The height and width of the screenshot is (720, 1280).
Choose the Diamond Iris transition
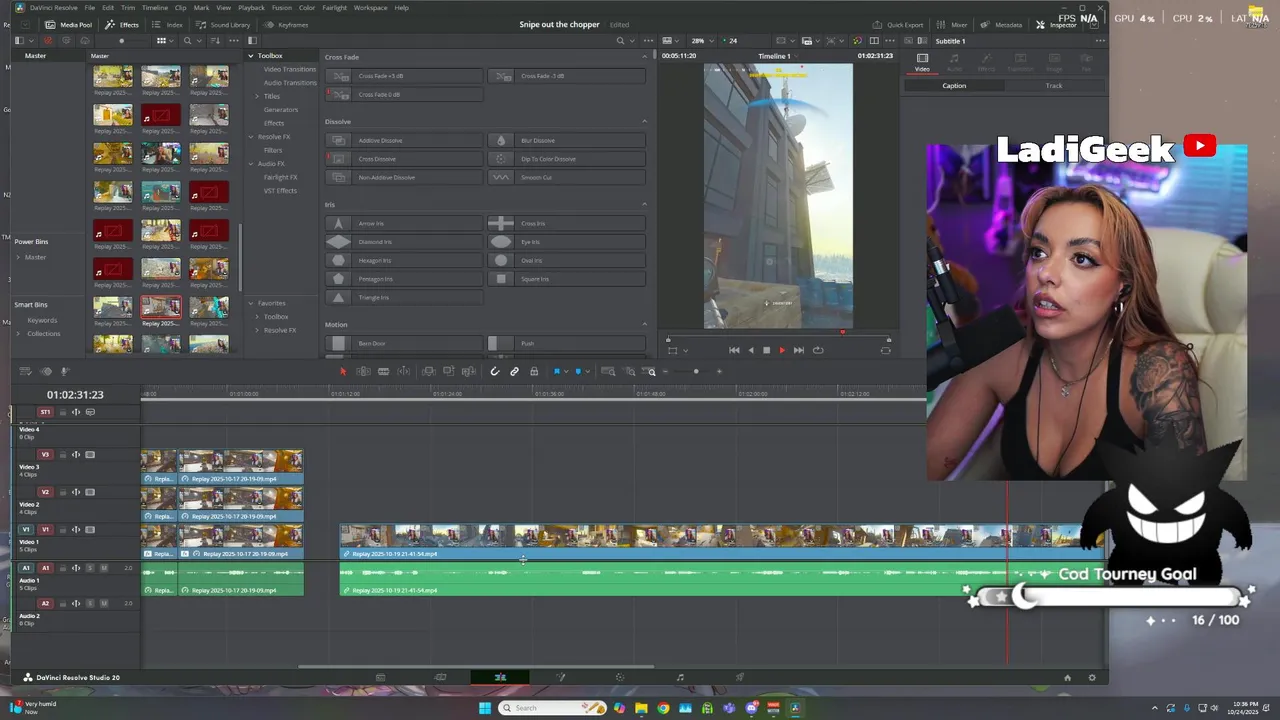point(405,242)
